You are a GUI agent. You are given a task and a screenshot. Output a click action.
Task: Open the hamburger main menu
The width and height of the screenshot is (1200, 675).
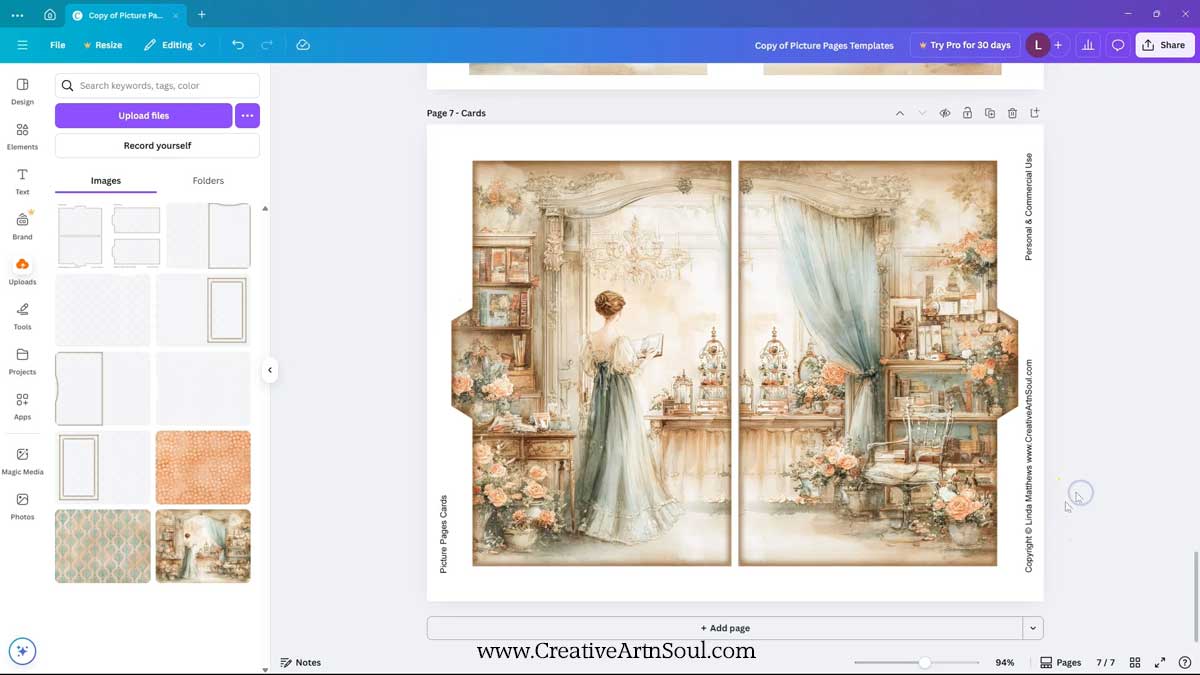point(22,45)
